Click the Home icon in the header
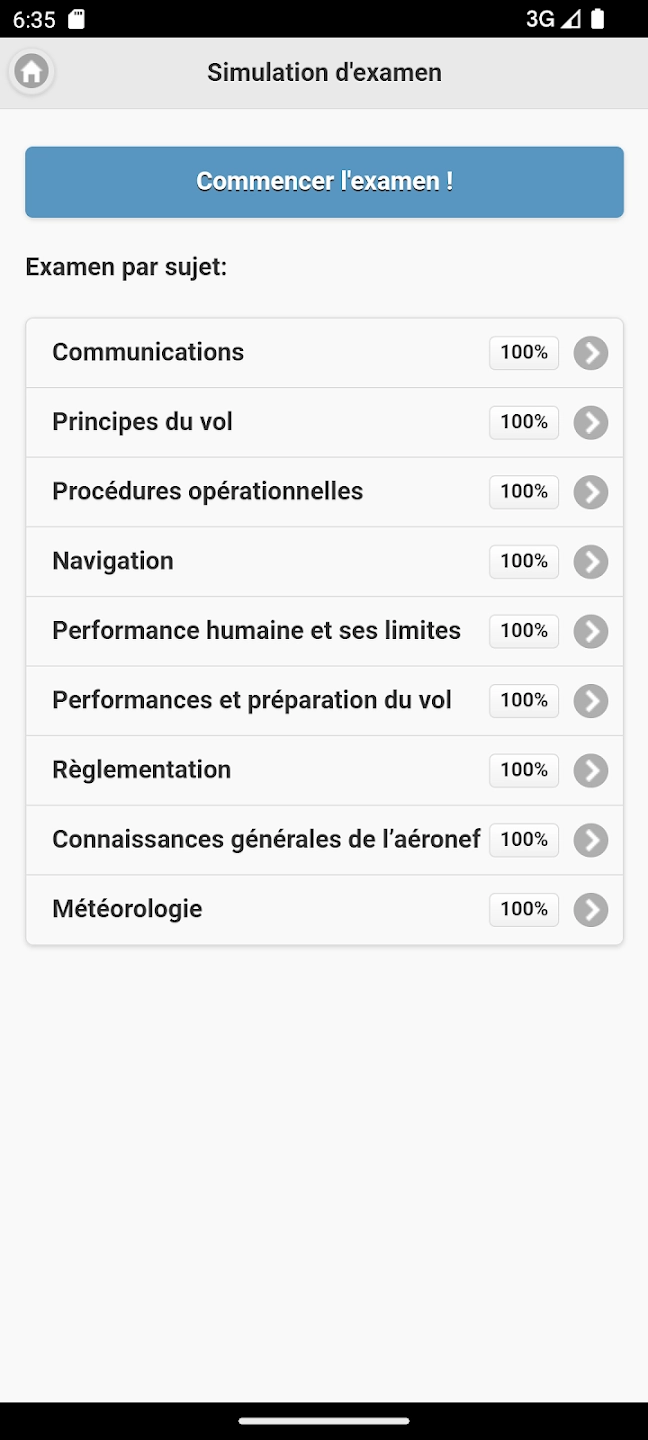Screen dimensions: 648x1440 [x=31, y=72]
